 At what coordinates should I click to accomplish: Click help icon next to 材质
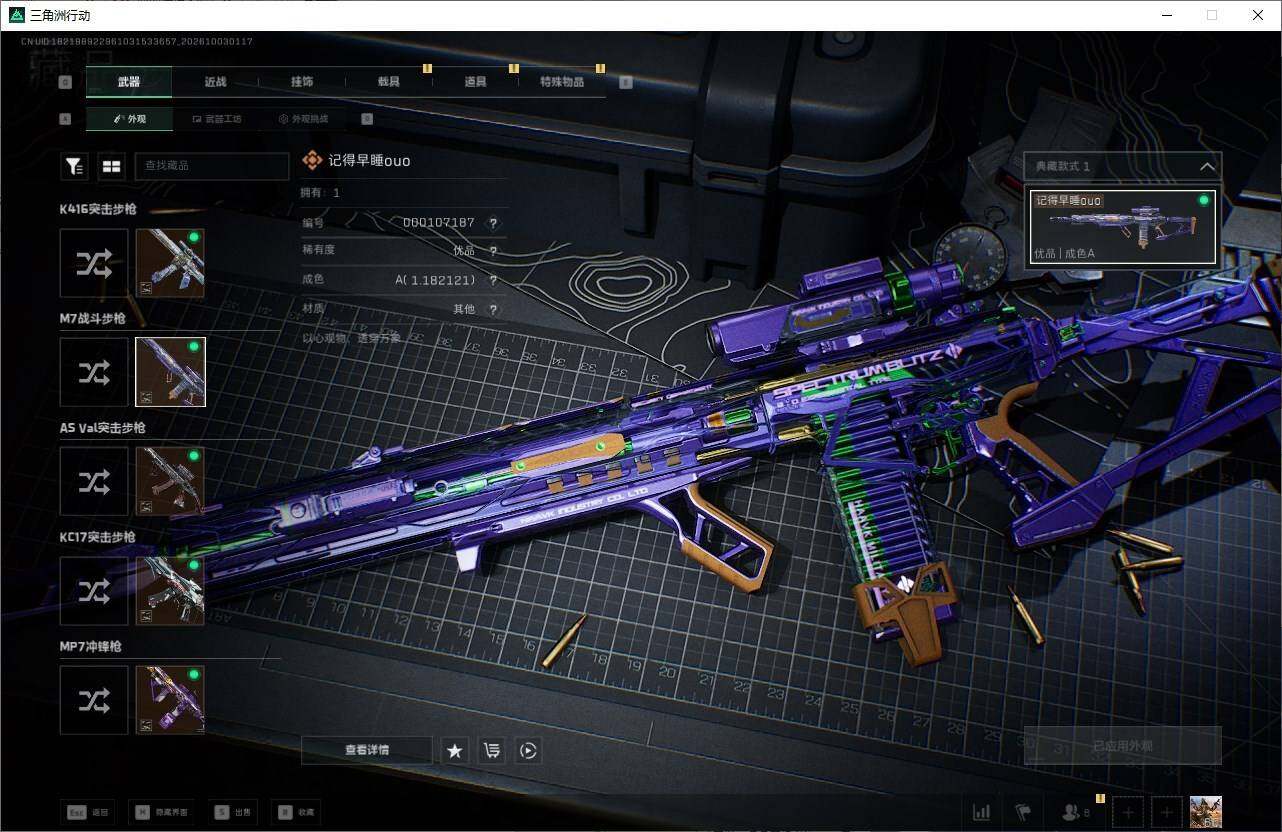click(x=493, y=310)
